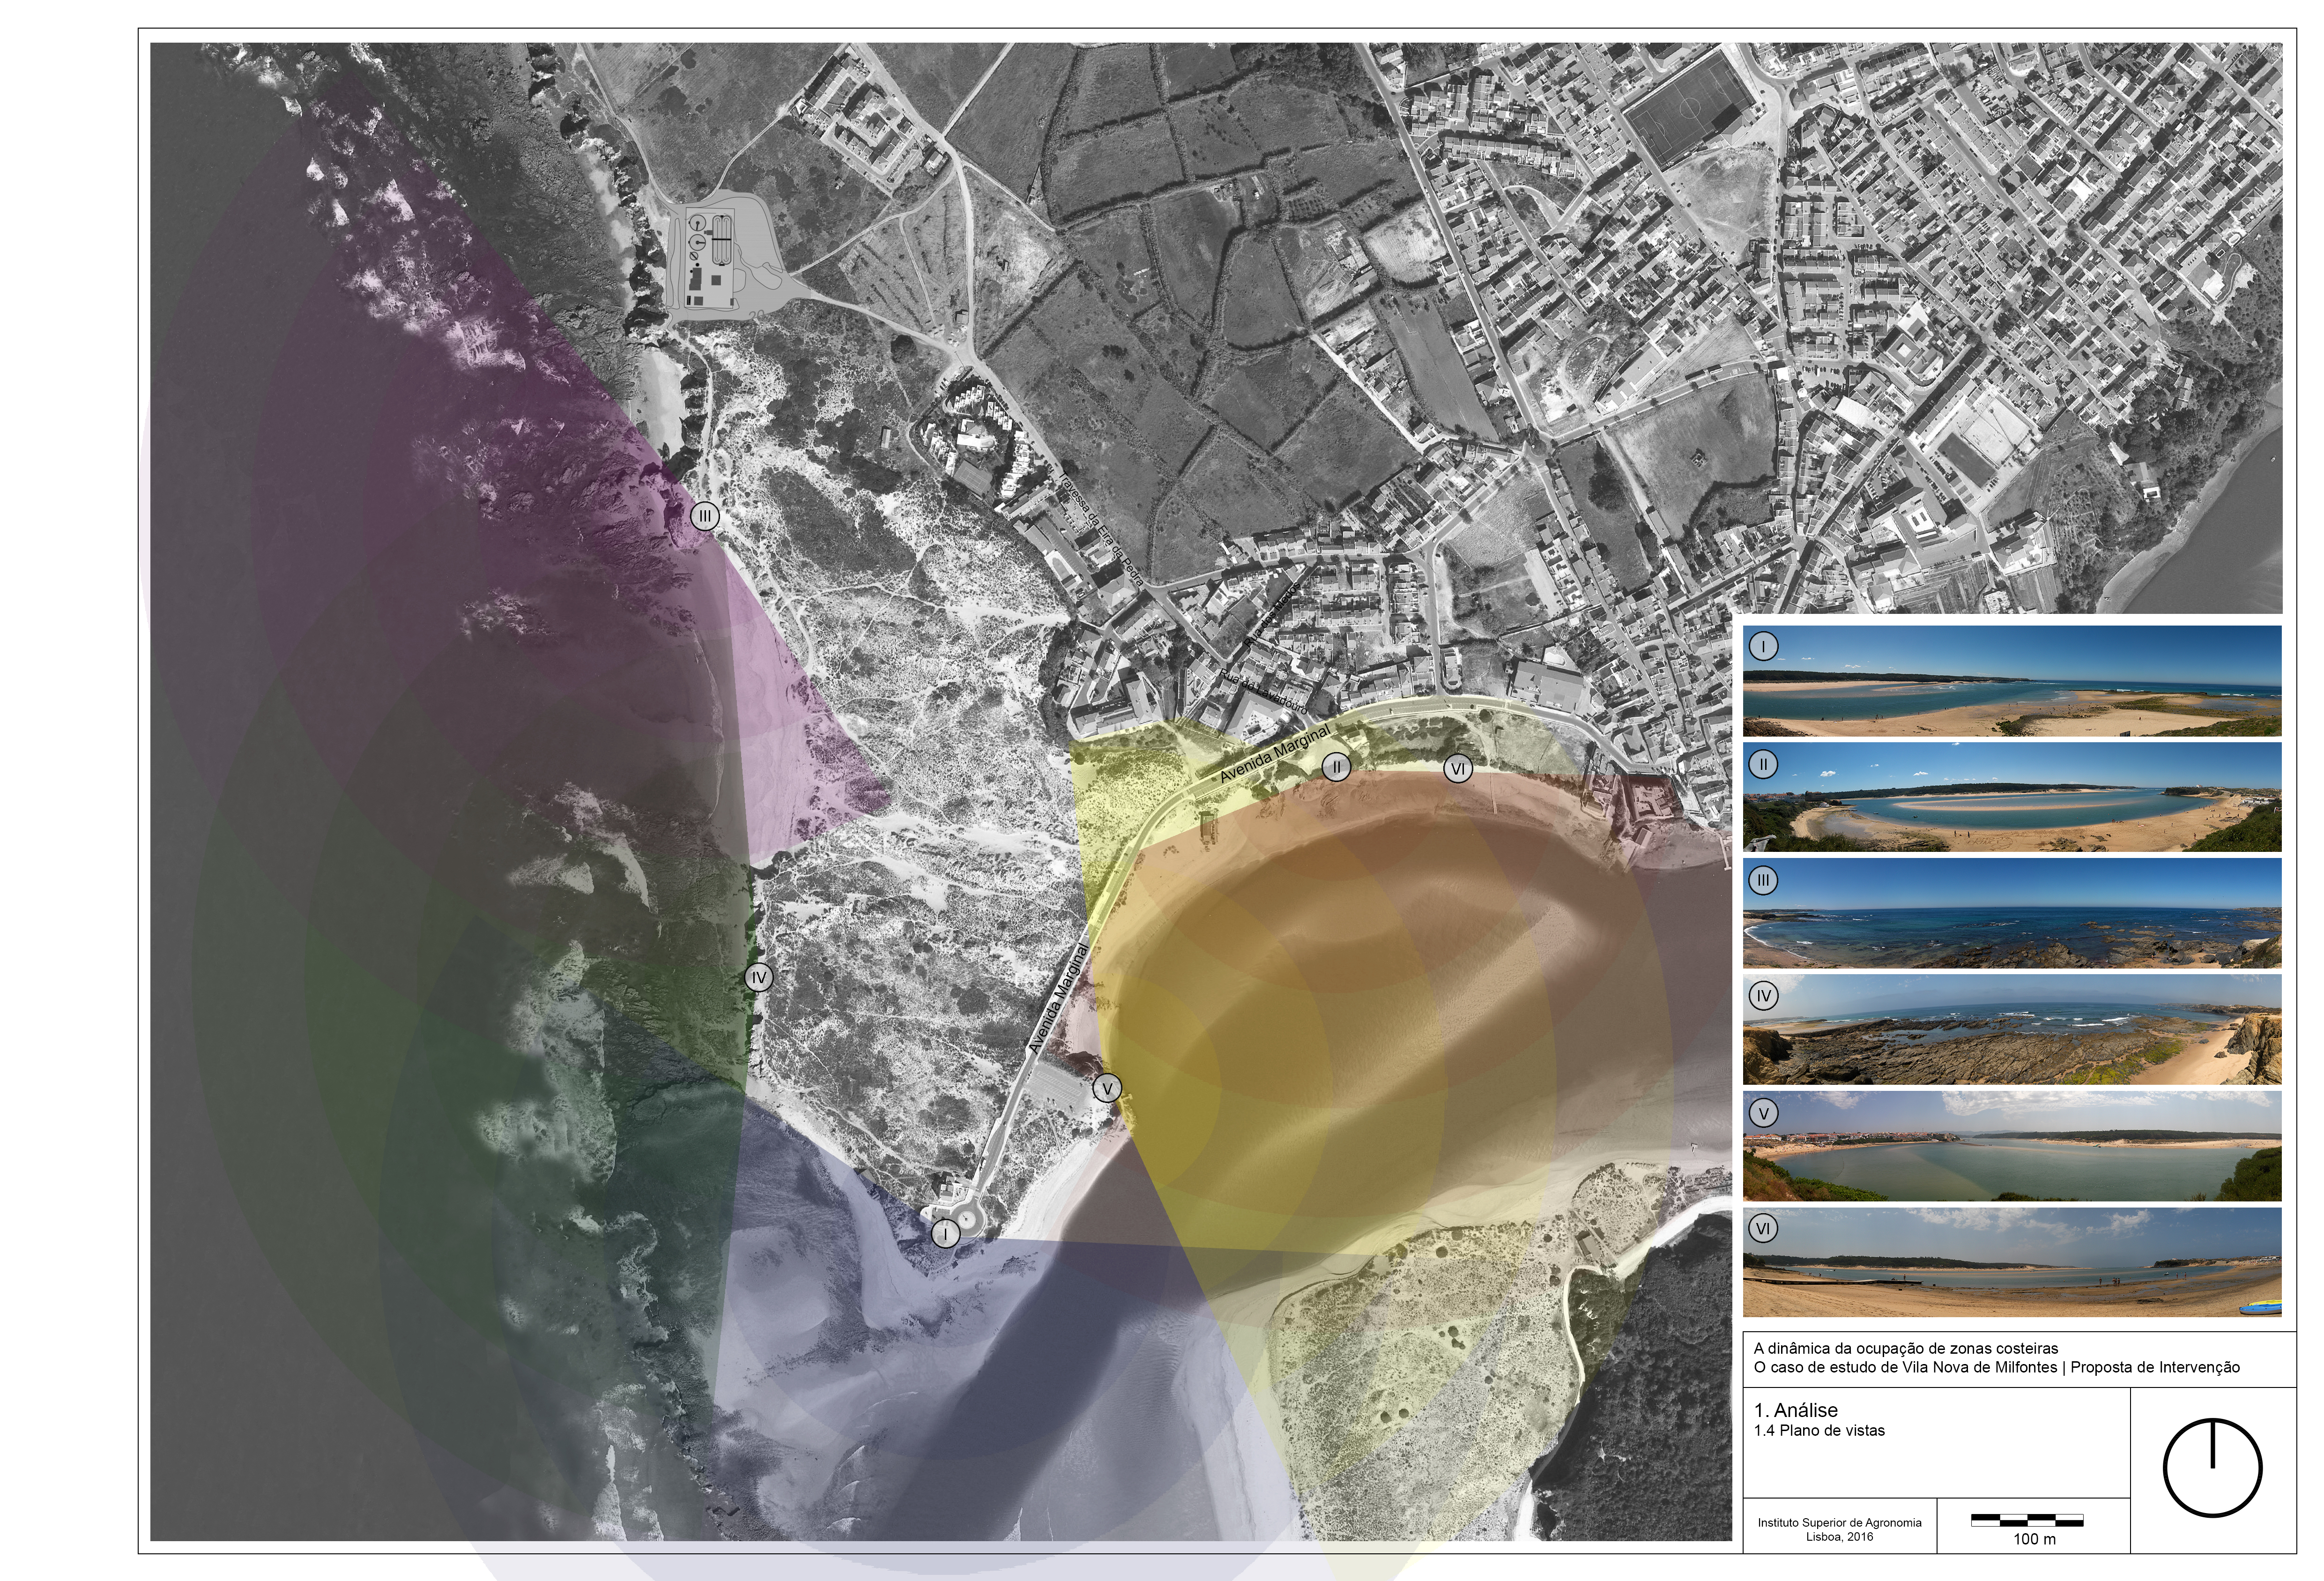Select panorama photo III of the blue ocean
Screen dimensions: 2324x1581
pos(2012,913)
